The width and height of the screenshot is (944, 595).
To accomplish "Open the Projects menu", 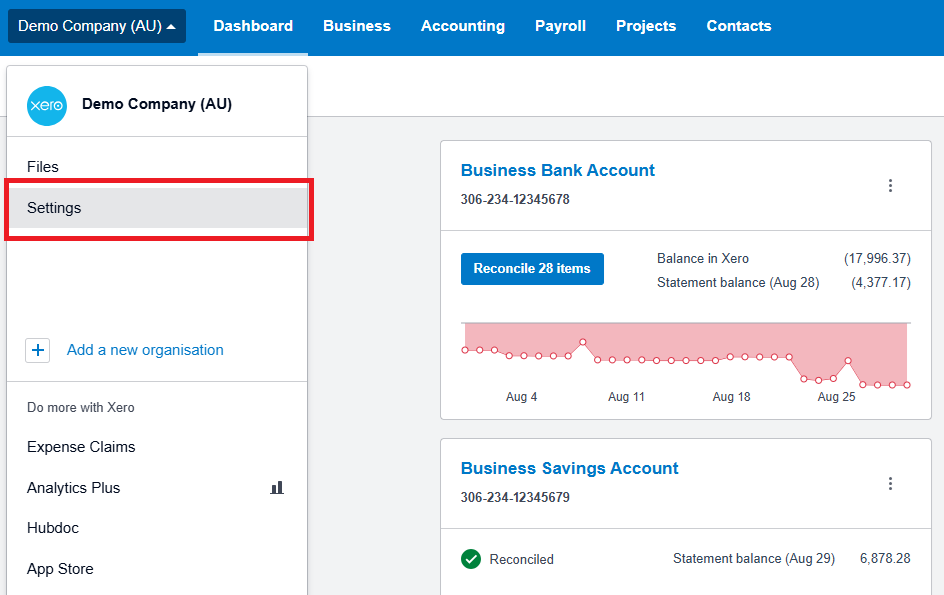I will click(646, 26).
